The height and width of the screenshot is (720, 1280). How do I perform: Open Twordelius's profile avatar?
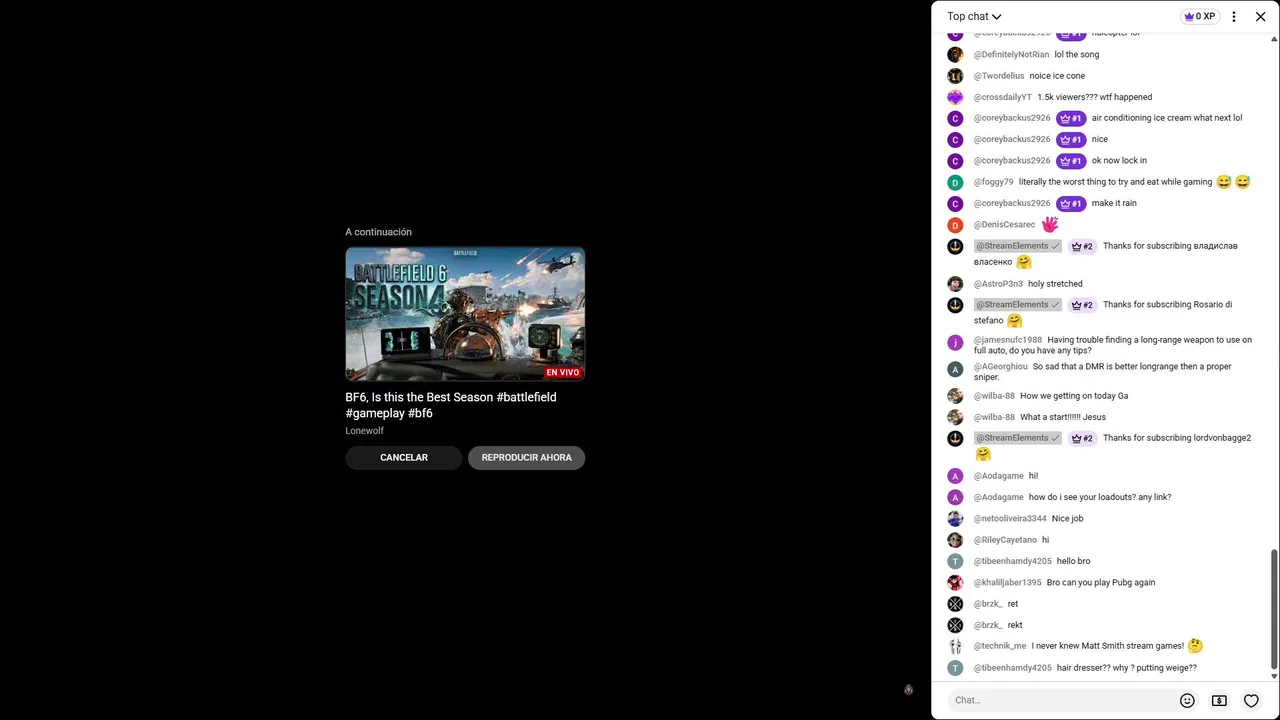click(x=955, y=76)
